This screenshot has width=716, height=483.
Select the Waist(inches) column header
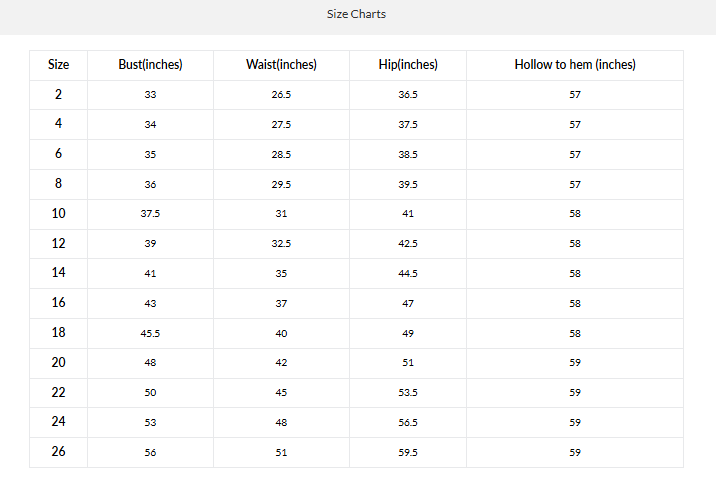click(281, 65)
